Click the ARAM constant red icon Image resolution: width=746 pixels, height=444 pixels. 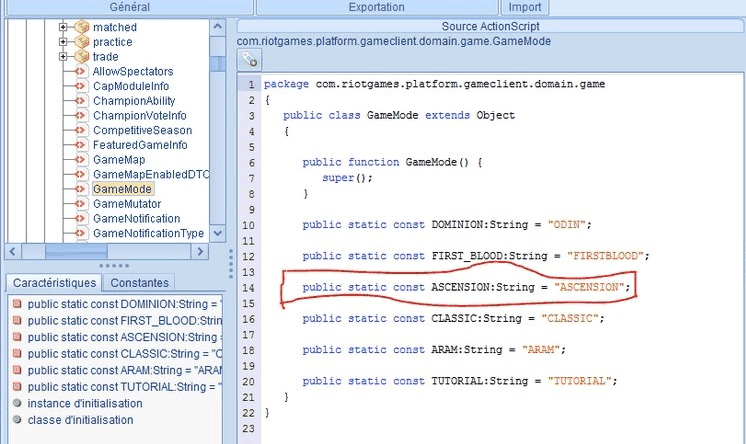tap(17, 370)
